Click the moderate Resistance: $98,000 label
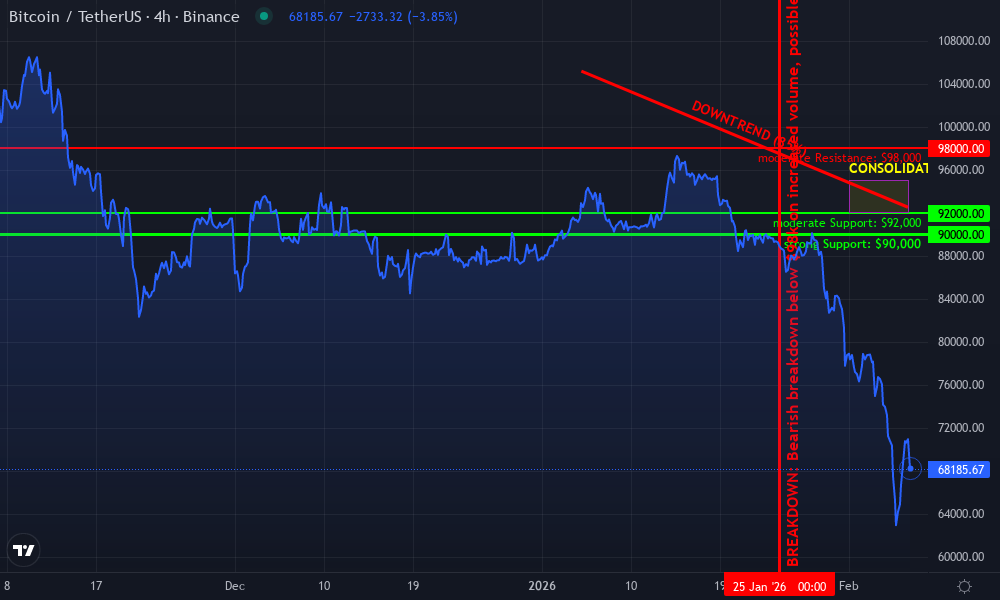This screenshot has width=1000, height=600. pos(838,158)
